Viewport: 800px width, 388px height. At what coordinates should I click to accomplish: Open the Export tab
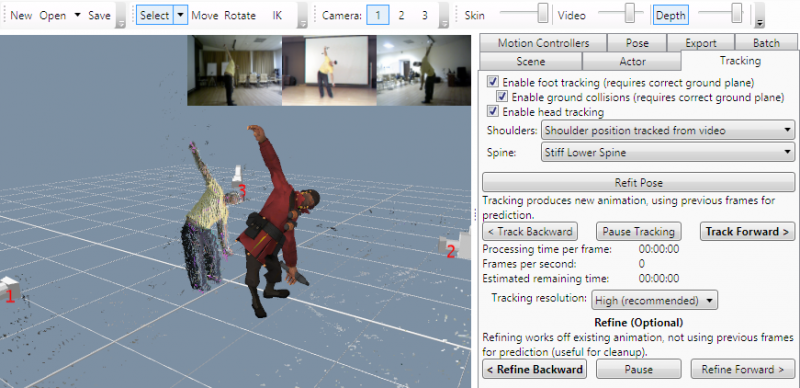[701, 43]
